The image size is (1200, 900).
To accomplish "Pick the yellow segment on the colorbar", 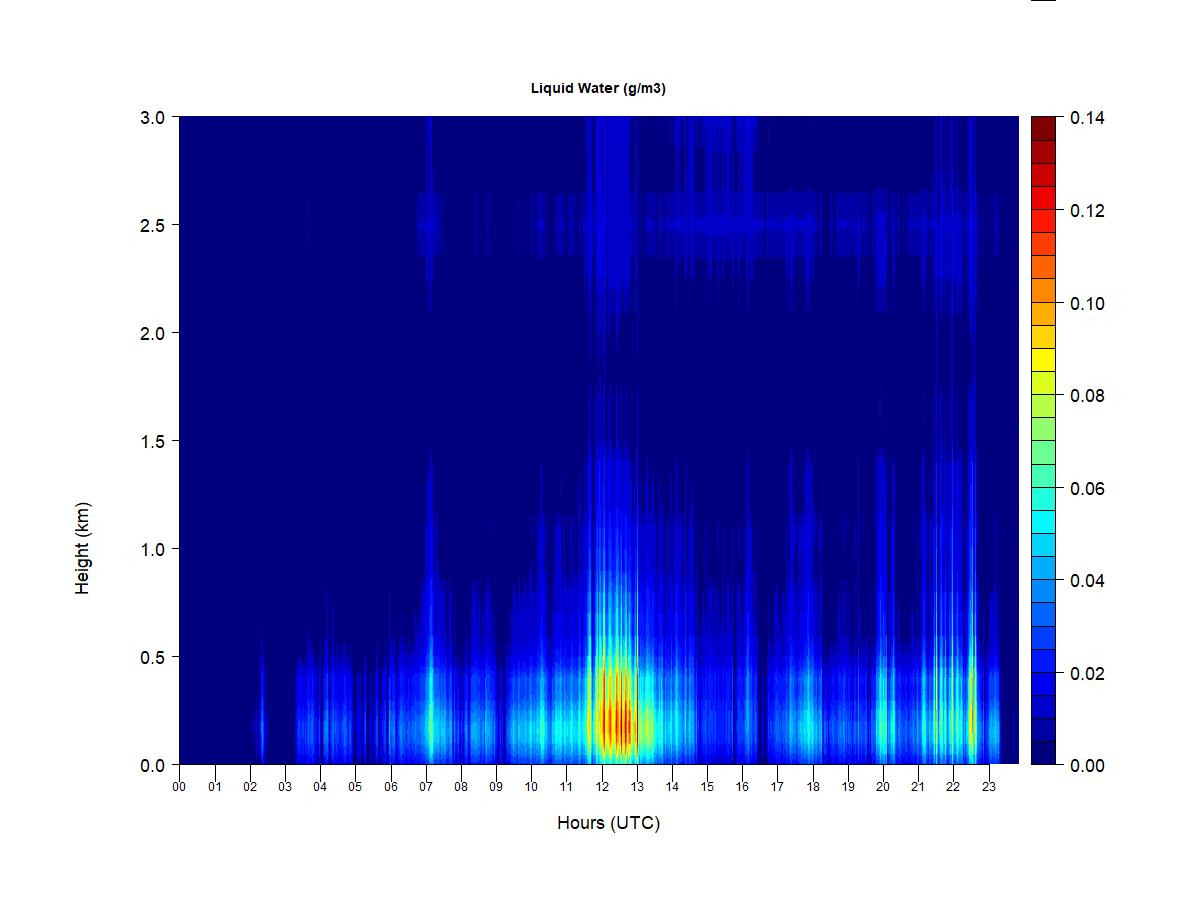I will click(x=1043, y=360).
